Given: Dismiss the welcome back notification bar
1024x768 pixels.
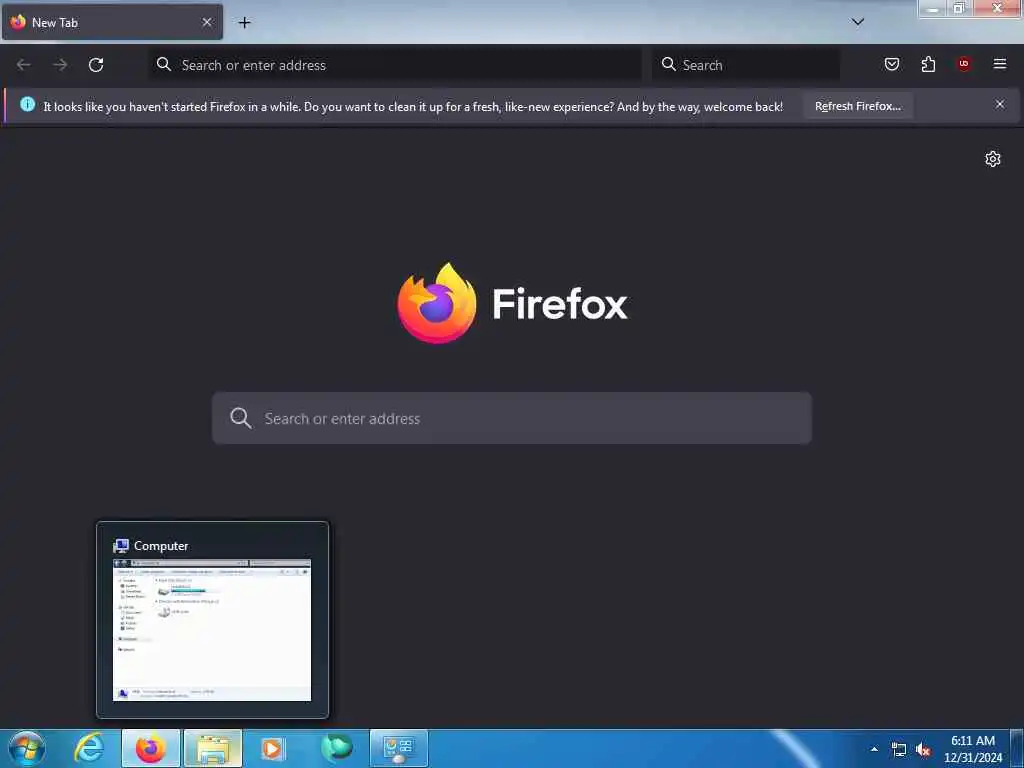Looking at the screenshot, I should pos(1000,104).
